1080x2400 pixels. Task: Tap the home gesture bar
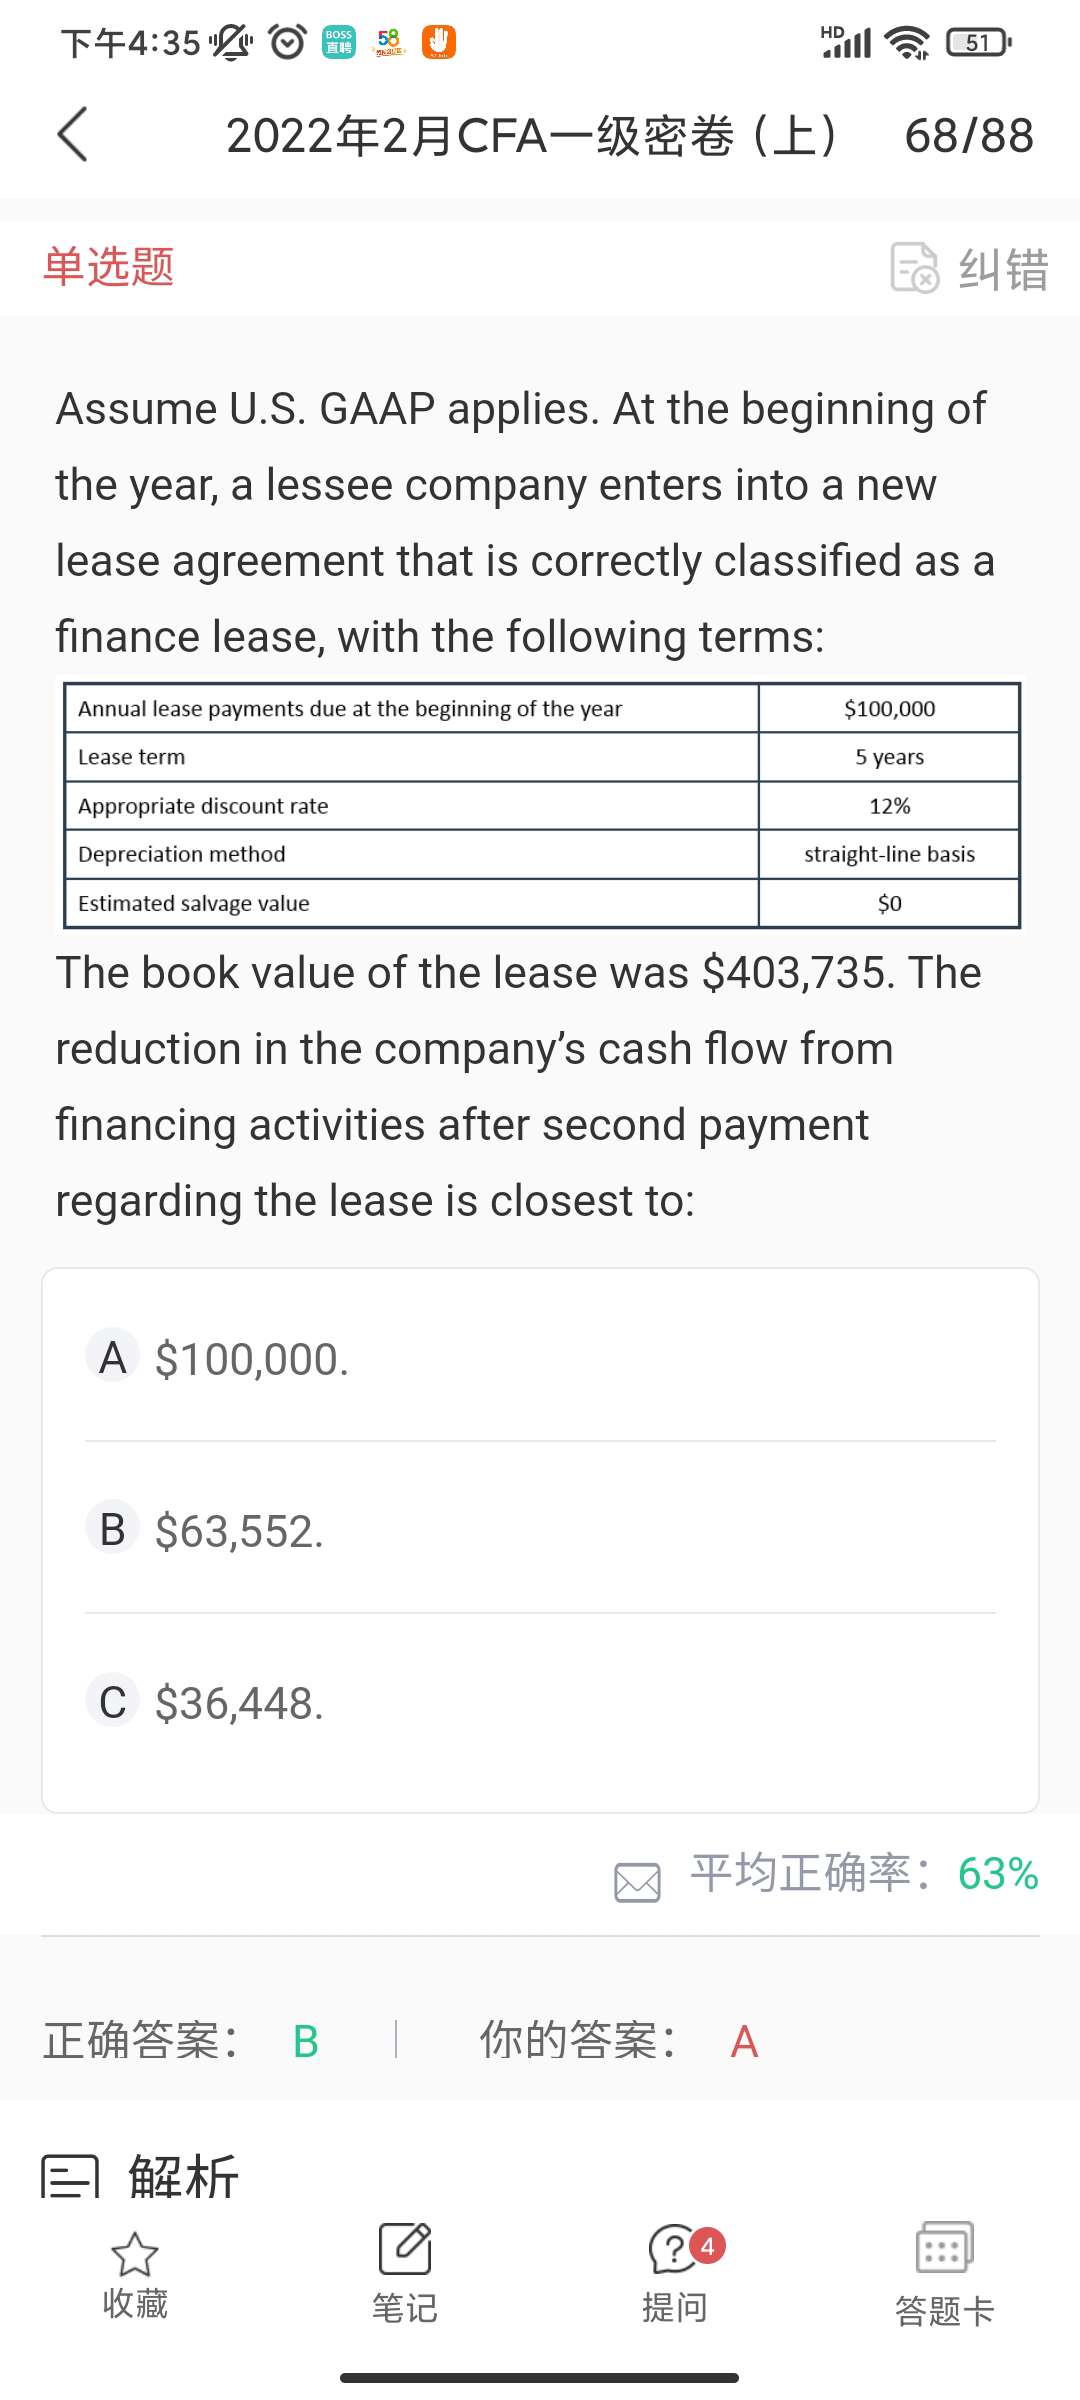pyautogui.click(x=540, y=2377)
